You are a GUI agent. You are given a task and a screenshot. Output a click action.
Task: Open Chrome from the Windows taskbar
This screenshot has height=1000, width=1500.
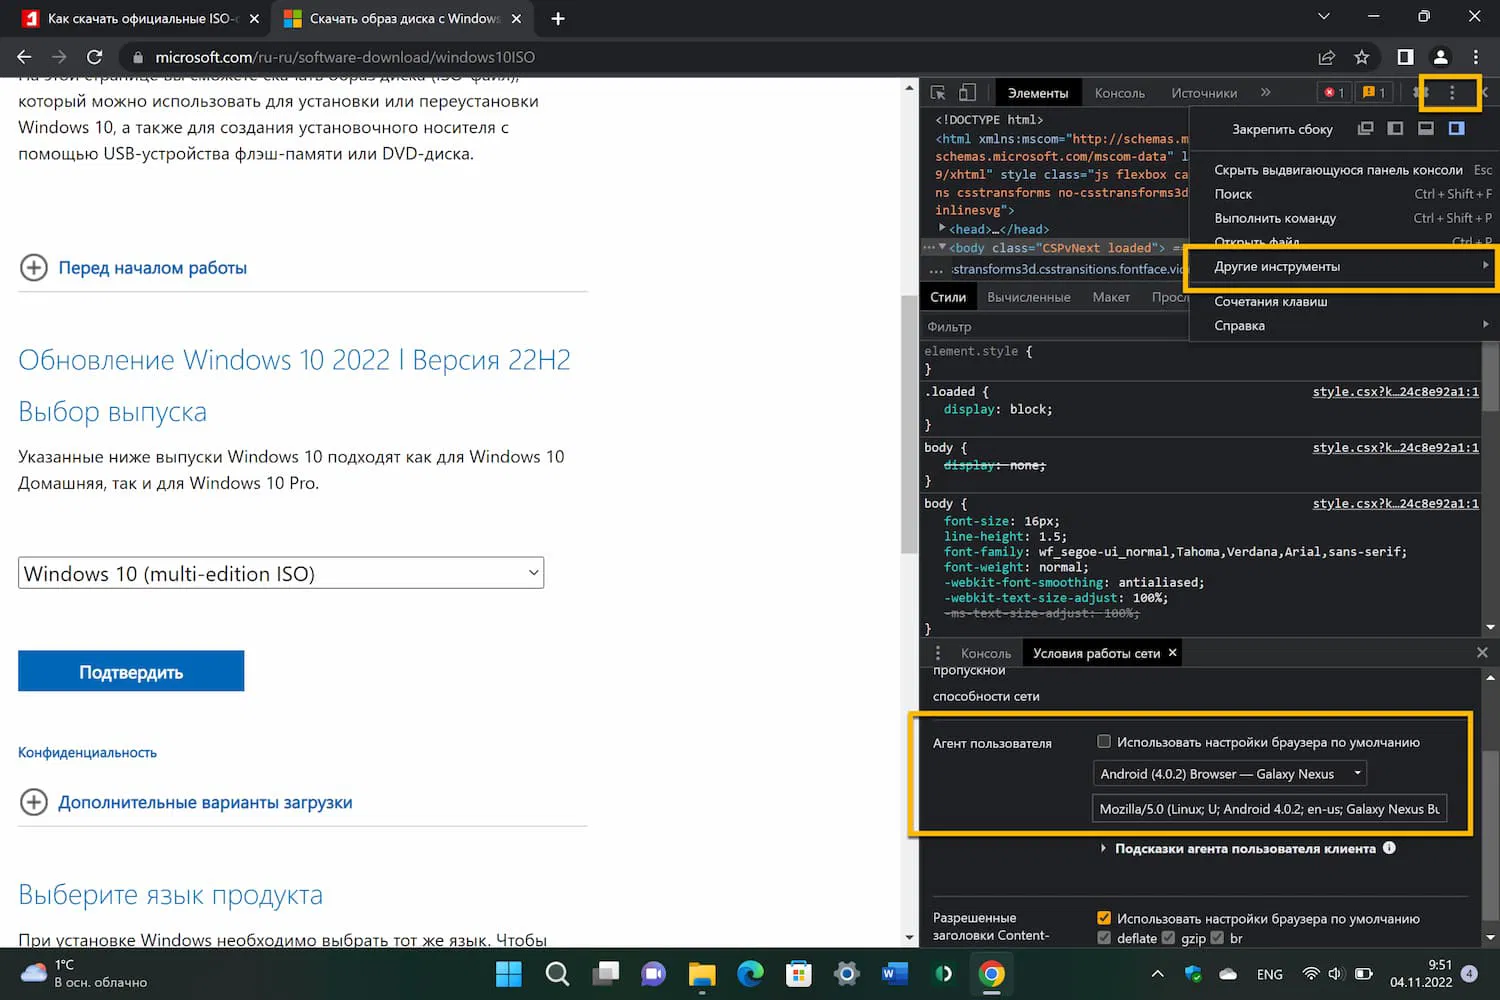tap(991, 974)
